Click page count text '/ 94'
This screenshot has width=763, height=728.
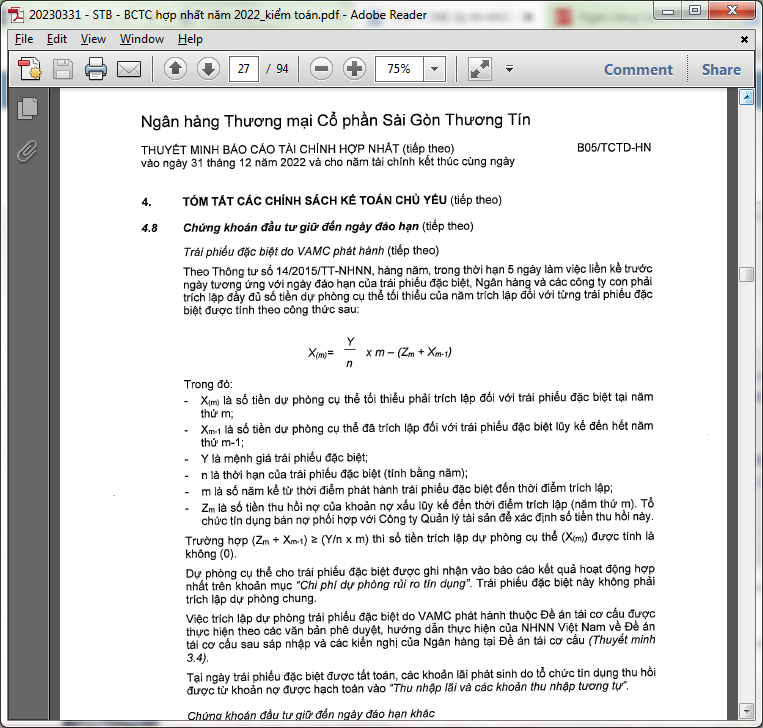coord(277,69)
